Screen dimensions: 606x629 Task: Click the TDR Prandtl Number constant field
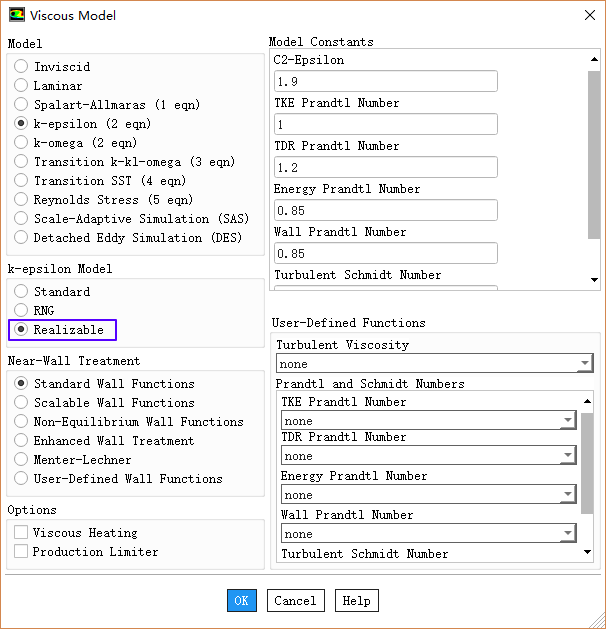pyautogui.click(x=386, y=167)
